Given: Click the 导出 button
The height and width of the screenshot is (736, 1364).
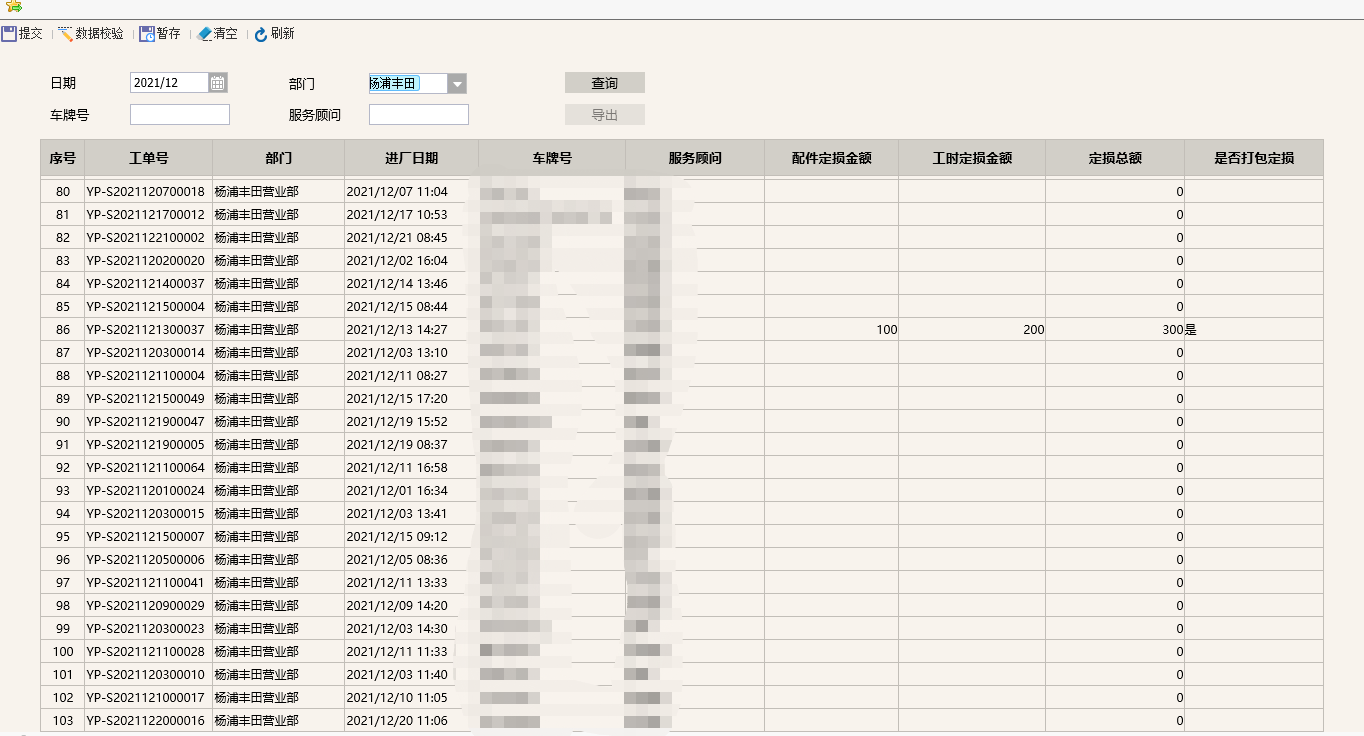Looking at the screenshot, I should pyautogui.click(x=605, y=115).
